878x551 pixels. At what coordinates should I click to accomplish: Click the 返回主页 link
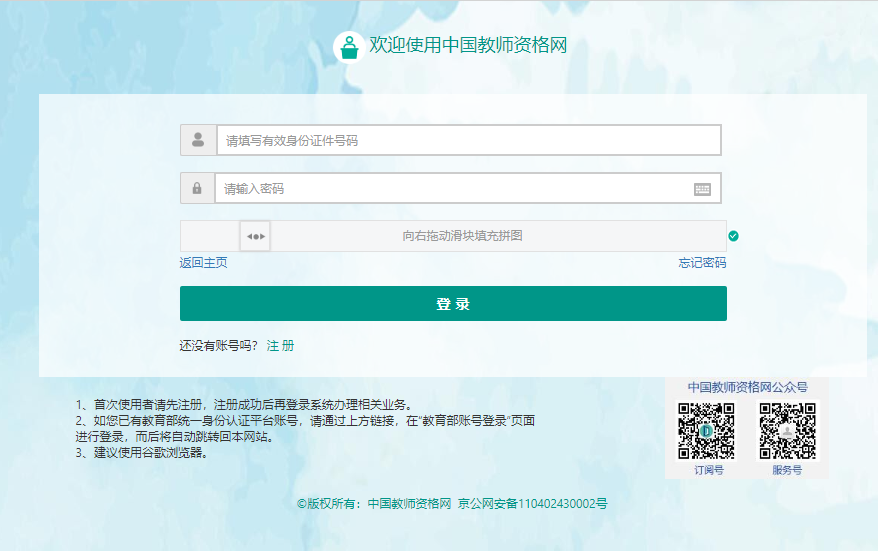coord(203,263)
